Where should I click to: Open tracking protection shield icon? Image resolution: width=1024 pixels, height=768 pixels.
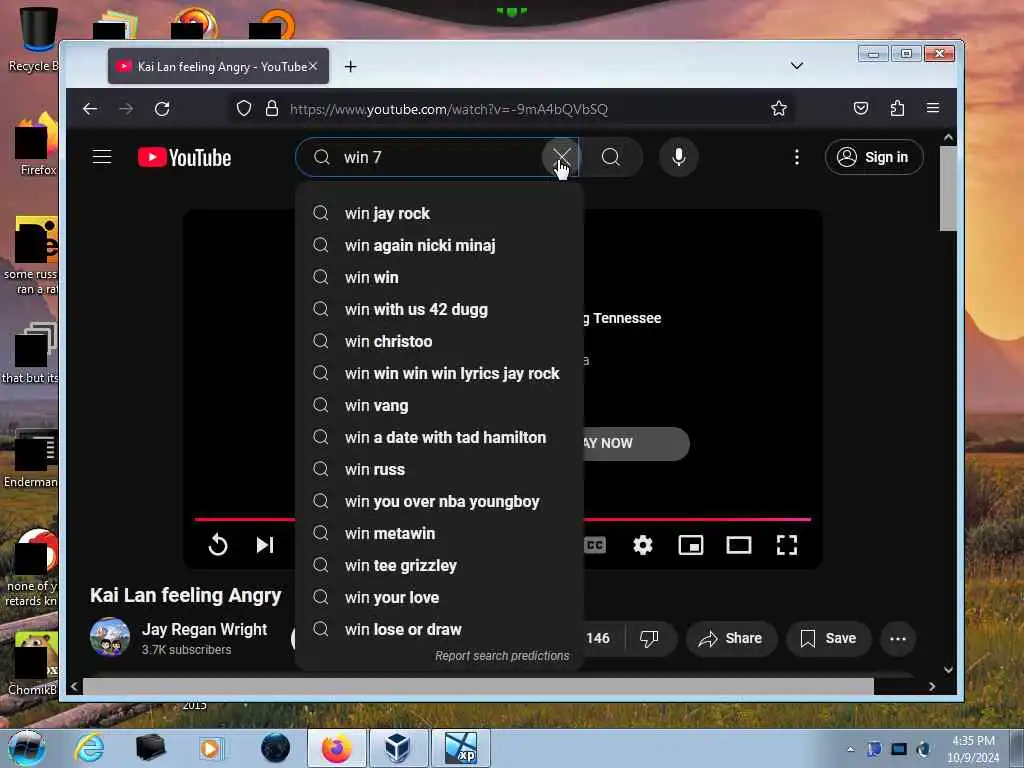click(244, 108)
